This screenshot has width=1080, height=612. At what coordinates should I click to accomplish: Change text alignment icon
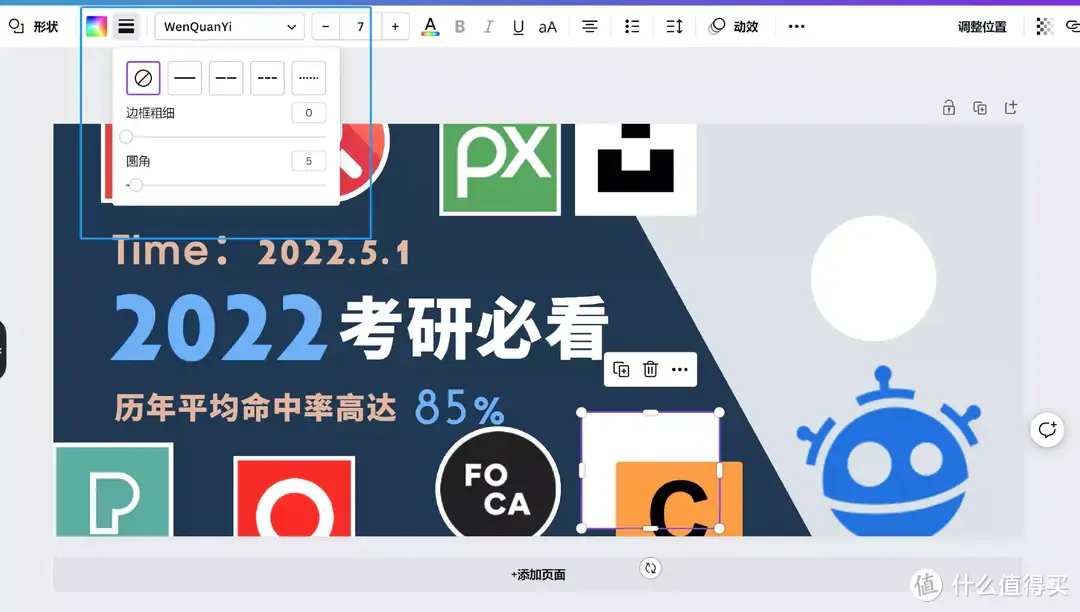590,27
